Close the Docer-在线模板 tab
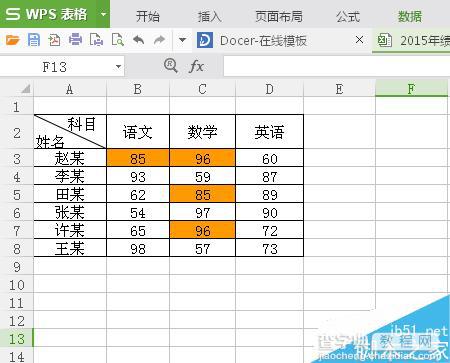 359,40
